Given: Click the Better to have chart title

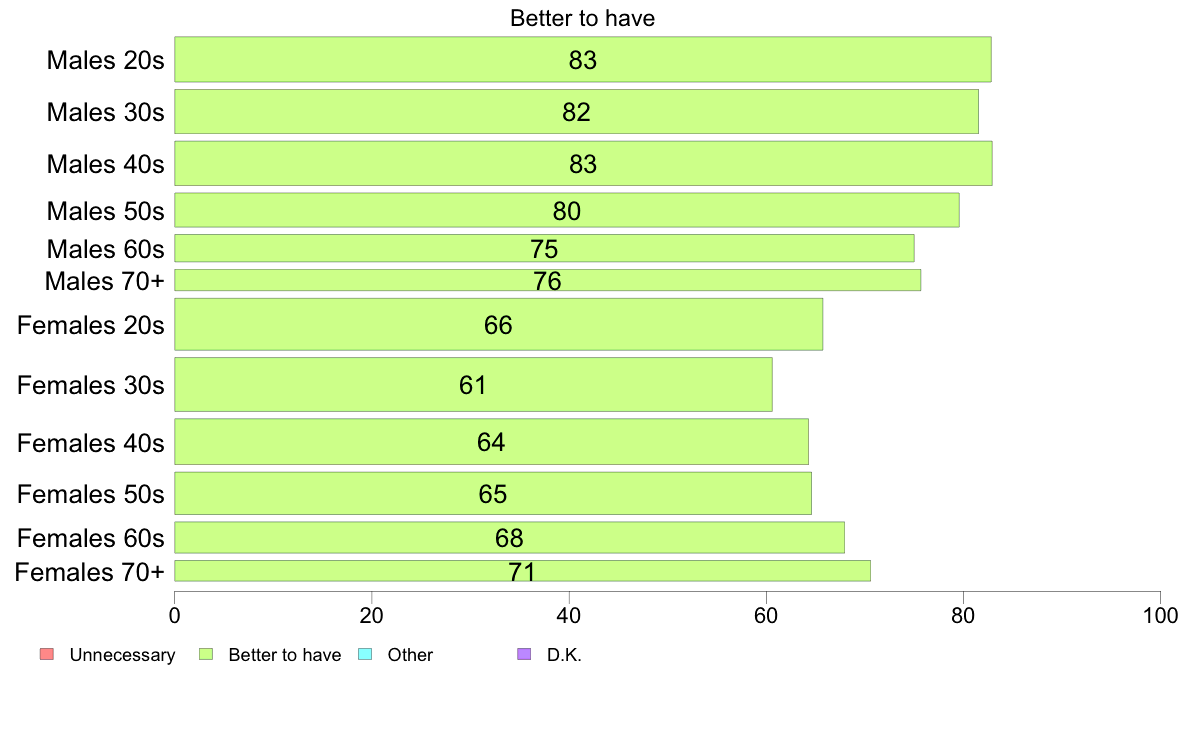Looking at the screenshot, I should tap(583, 18).
